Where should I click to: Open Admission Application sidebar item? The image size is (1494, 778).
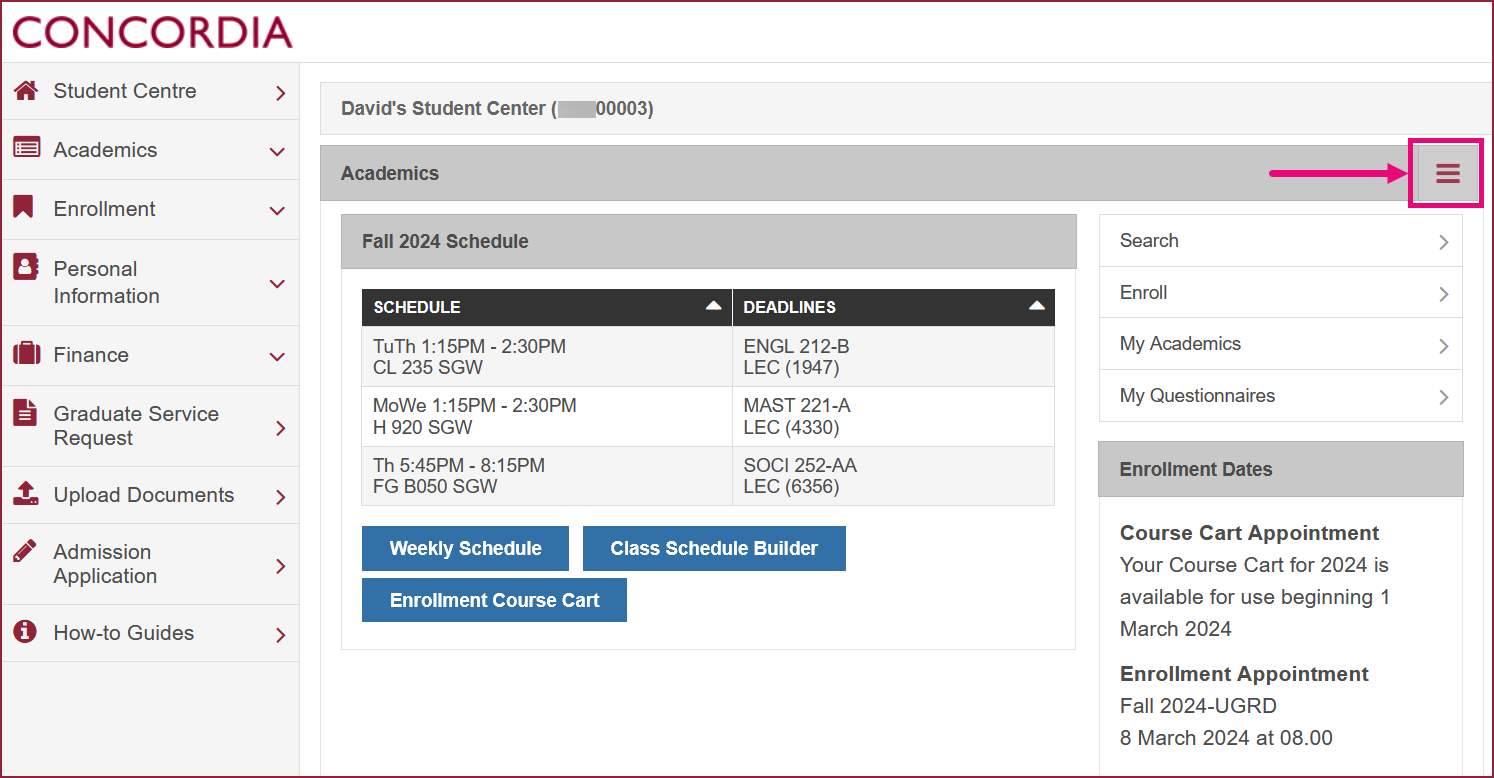(x=150, y=564)
